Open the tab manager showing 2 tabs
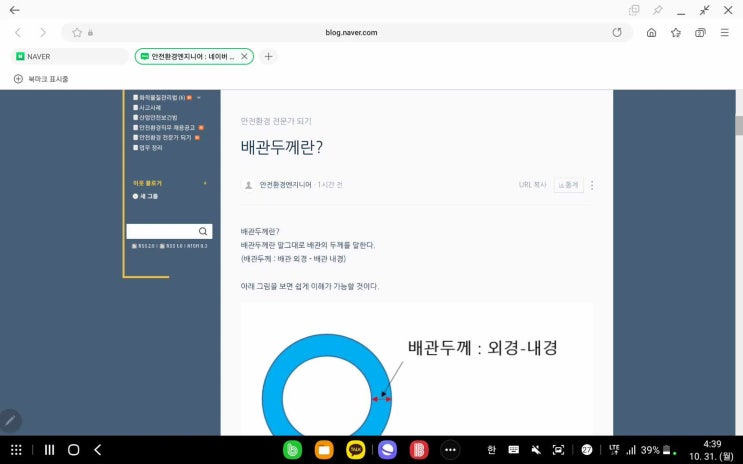743x464 pixels. (700, 33)
